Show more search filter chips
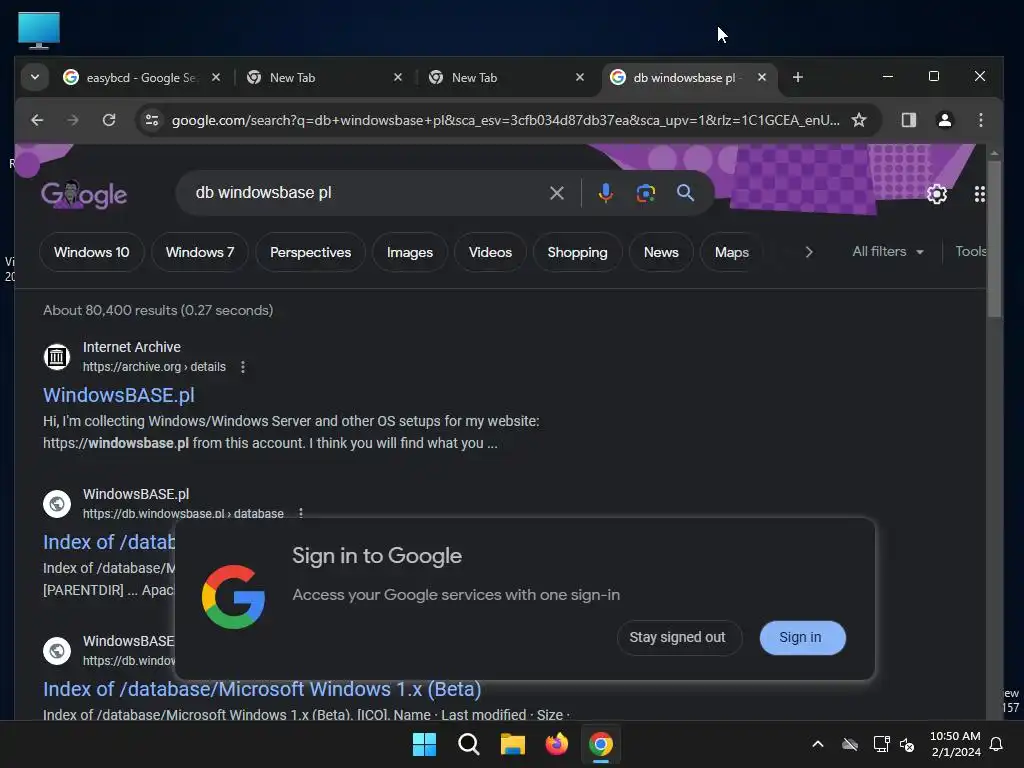The image size is (1024, 768). 808,252
